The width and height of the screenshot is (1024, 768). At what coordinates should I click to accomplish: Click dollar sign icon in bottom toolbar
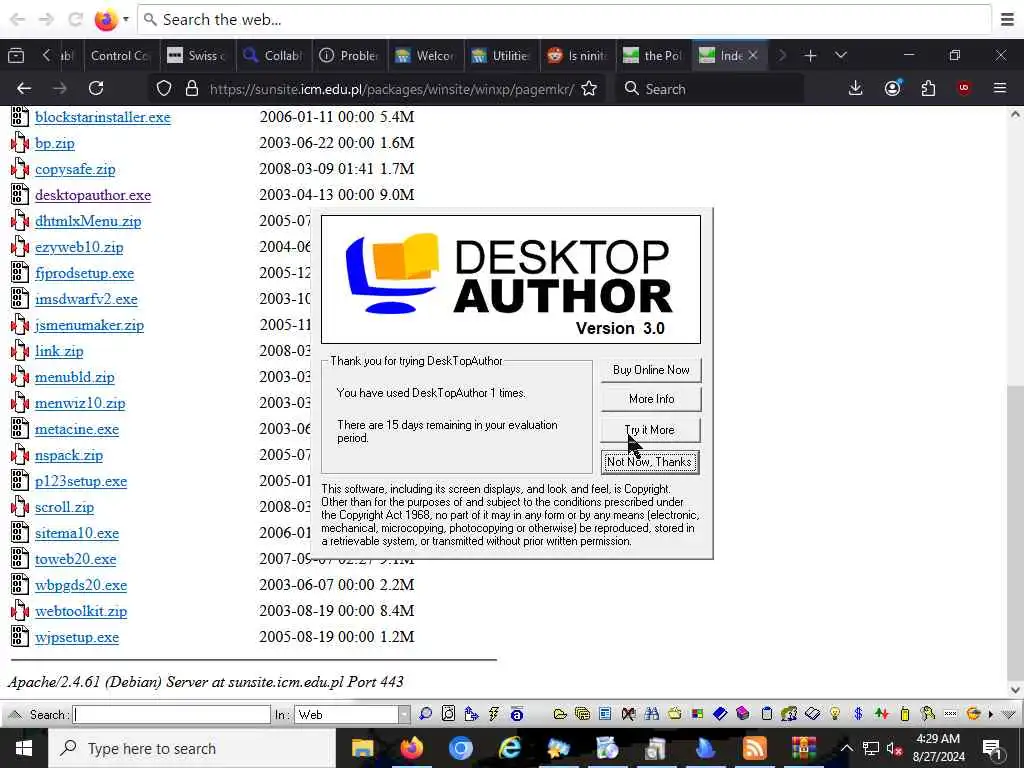point(858,714)
